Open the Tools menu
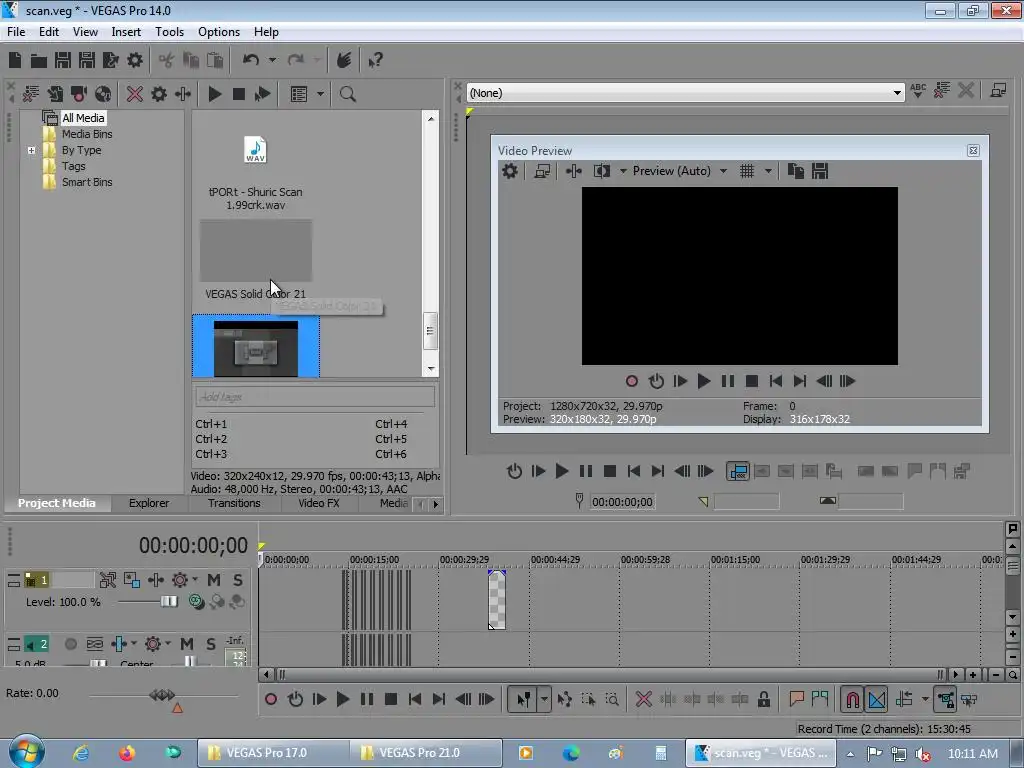The image size is (1024, 768). [169, 32]
